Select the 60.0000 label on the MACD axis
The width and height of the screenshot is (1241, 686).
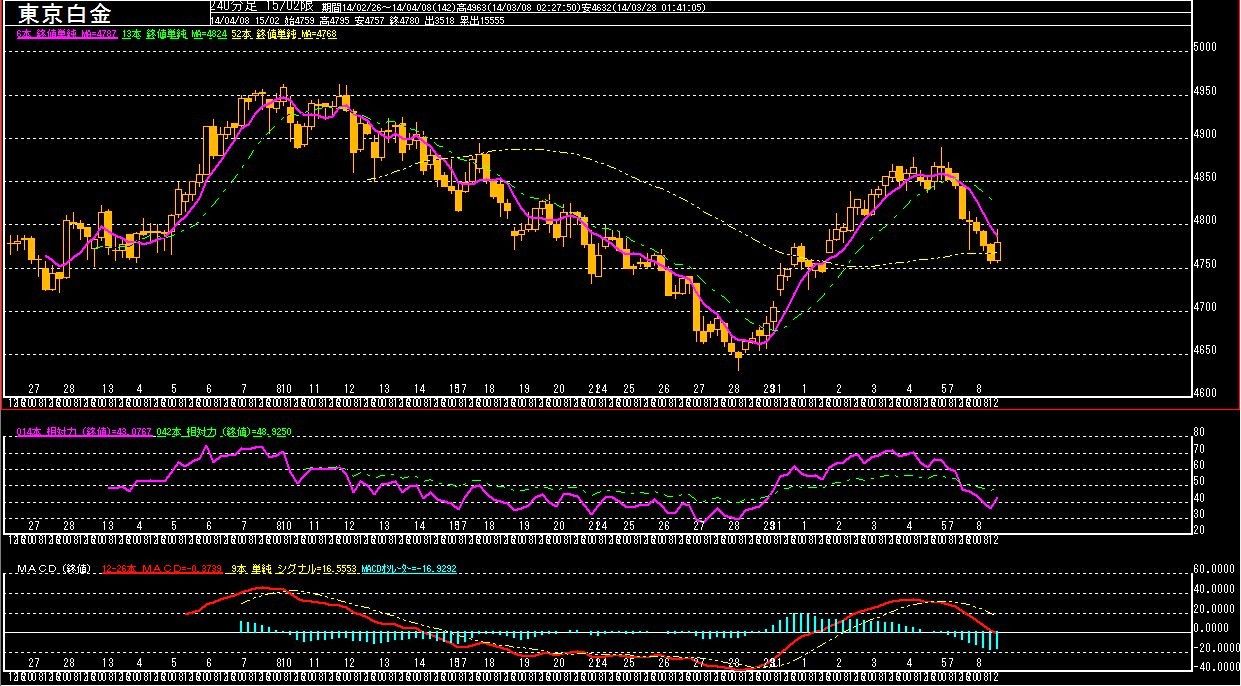(x=1215, y=569)
